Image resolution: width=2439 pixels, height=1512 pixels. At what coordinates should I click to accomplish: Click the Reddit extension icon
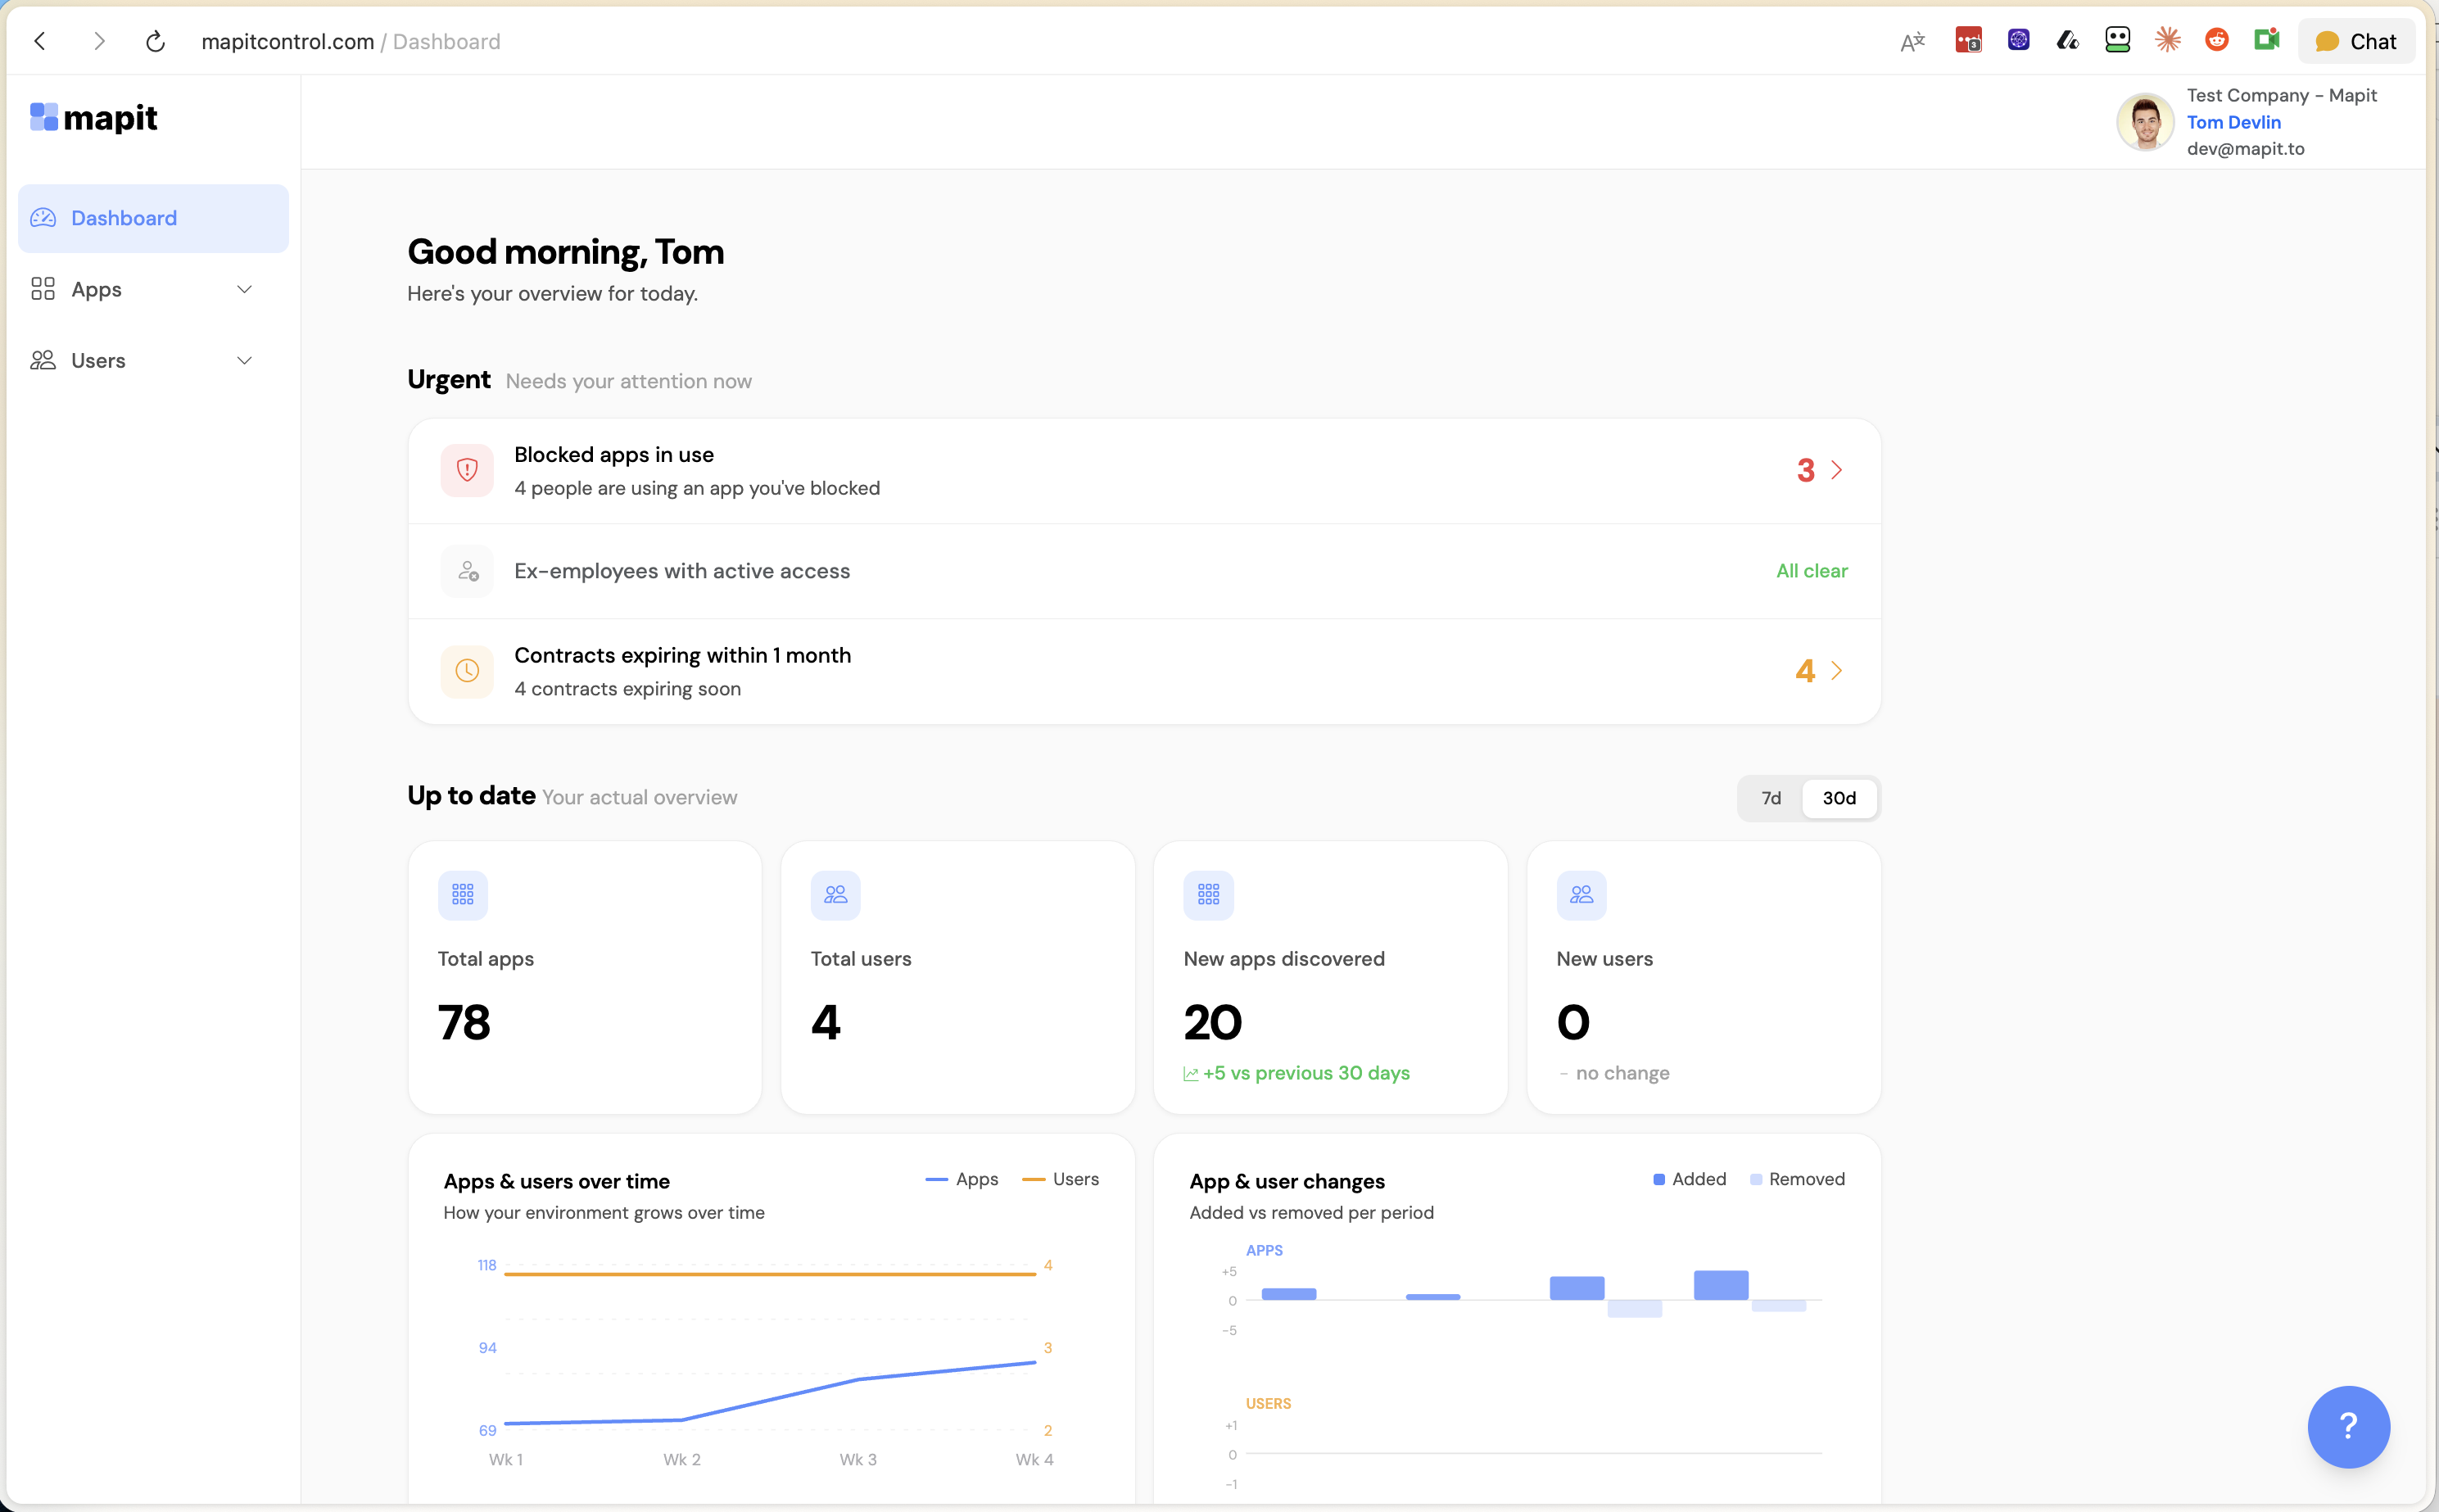click(2216, 40)
